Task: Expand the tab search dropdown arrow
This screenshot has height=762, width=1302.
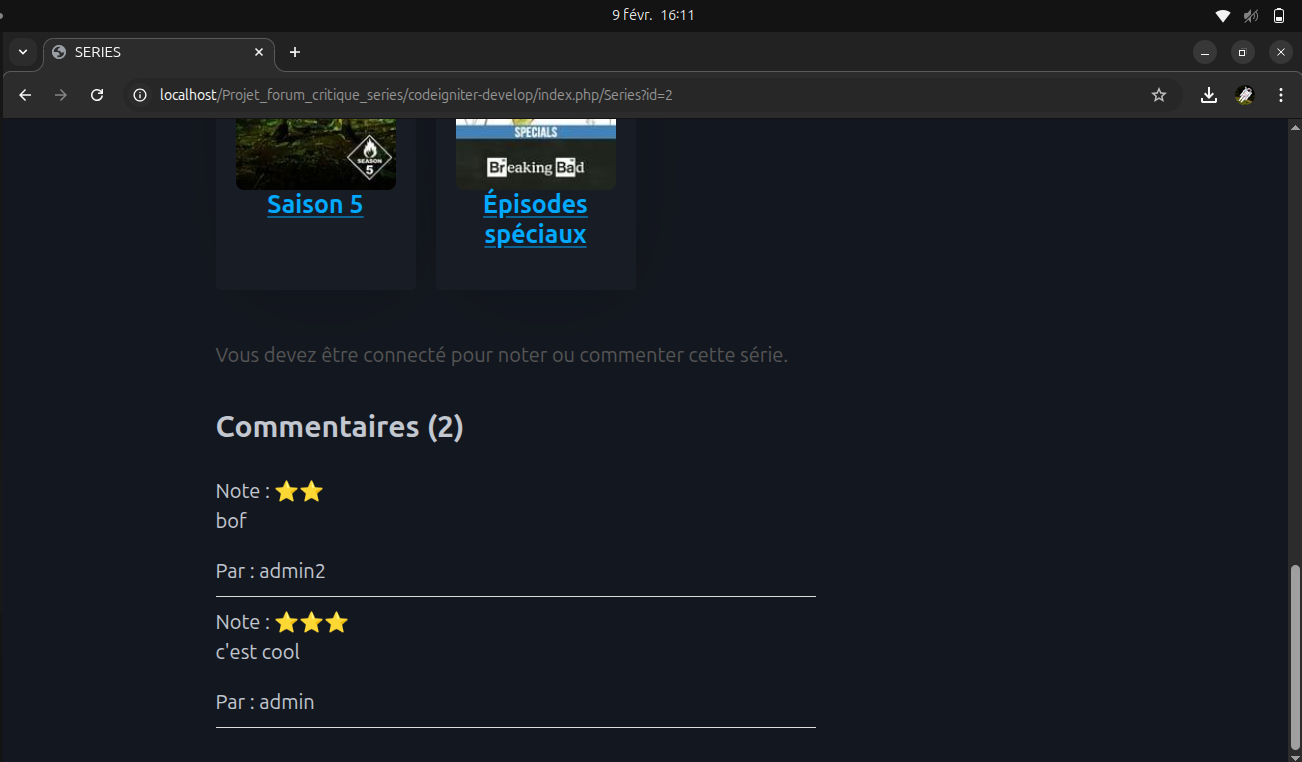Action: 23,52
